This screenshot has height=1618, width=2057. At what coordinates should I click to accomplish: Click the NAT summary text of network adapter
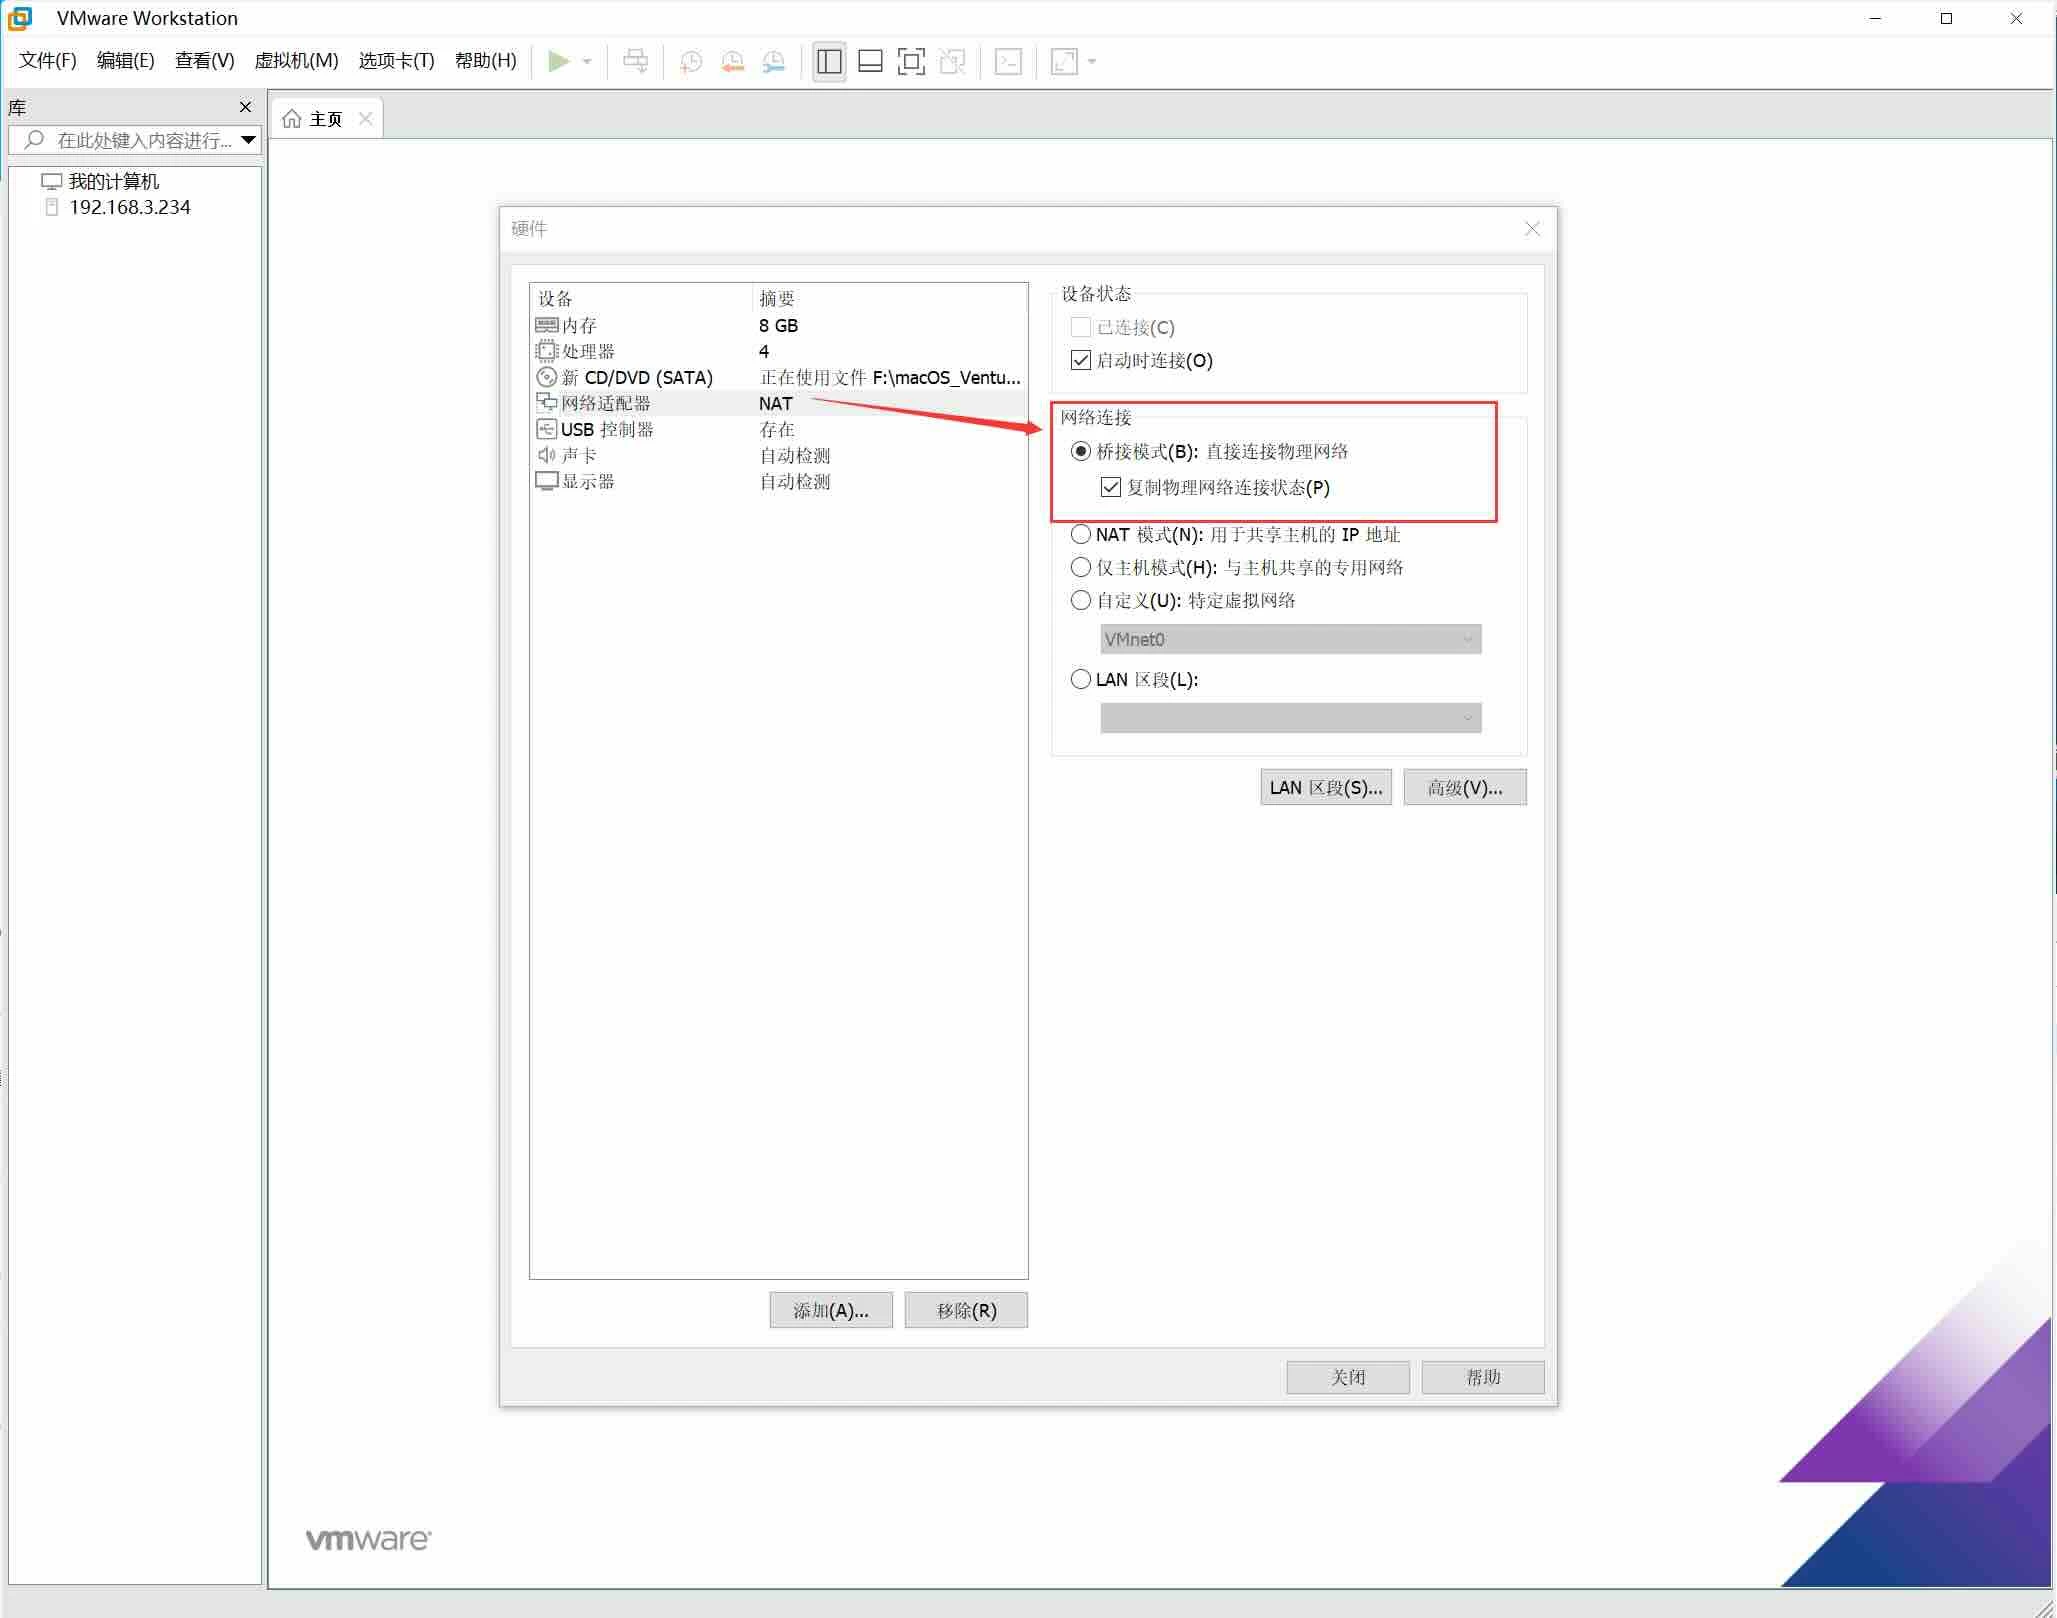pos(775,403)
